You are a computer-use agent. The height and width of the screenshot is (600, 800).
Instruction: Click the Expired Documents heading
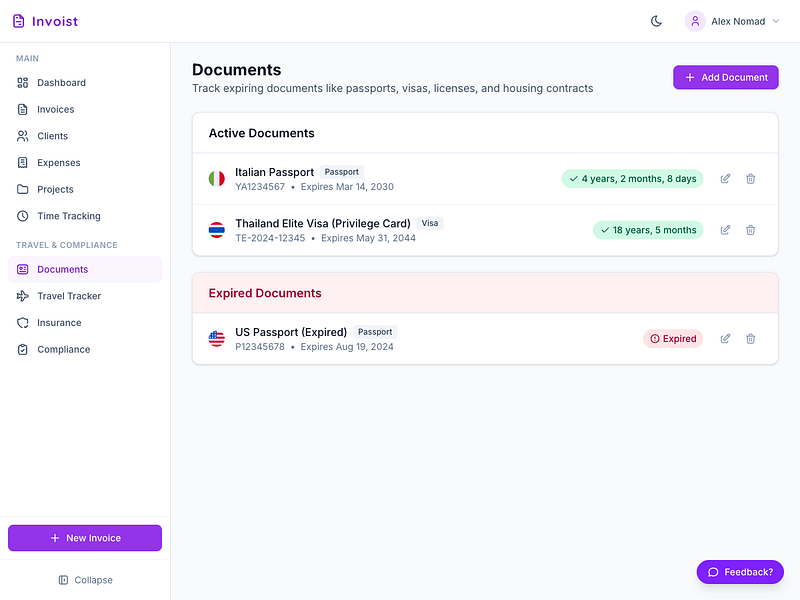265,293
